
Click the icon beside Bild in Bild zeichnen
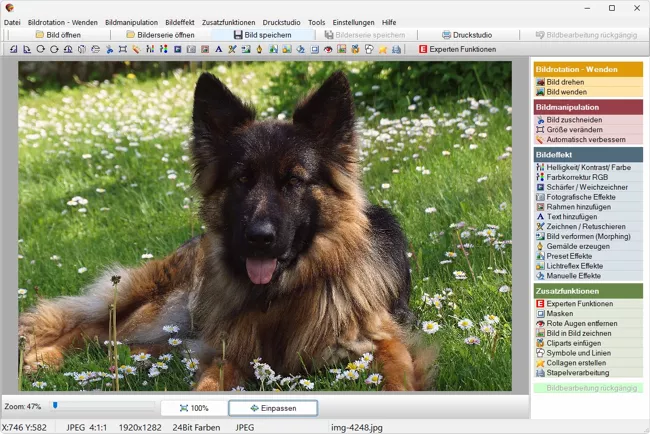pyautogui.click(x=540, y=333)
